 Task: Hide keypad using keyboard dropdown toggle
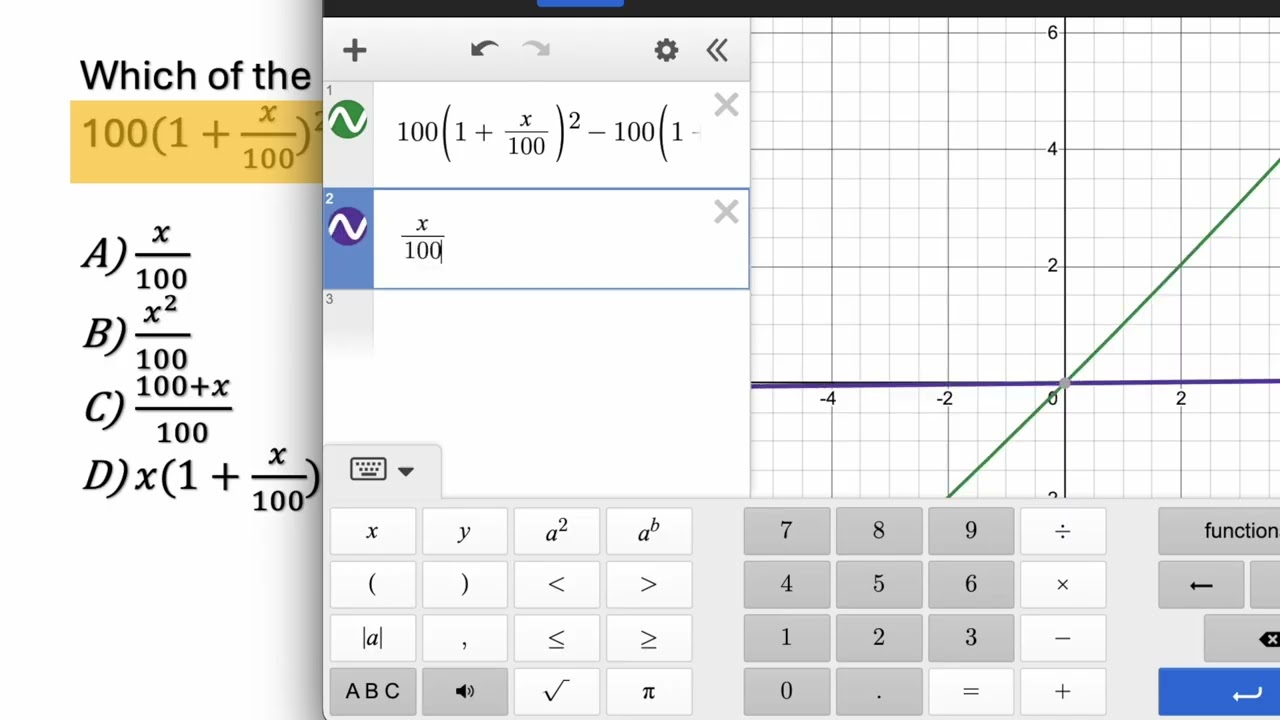click(x=382, y=470)
